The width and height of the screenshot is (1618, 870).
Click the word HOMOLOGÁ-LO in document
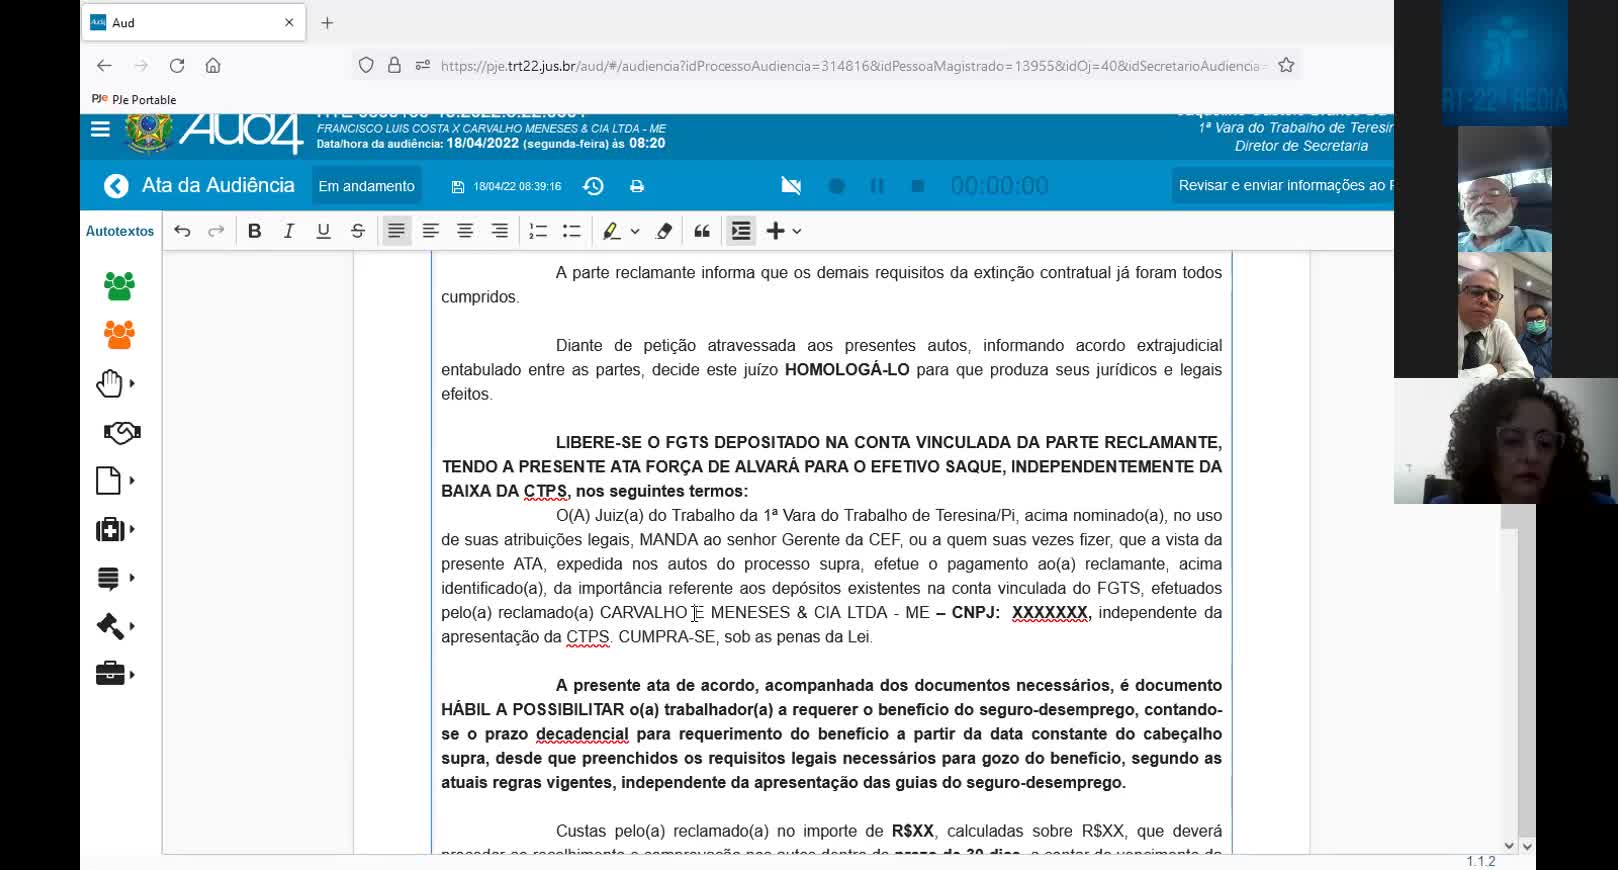tap(847, 370)
